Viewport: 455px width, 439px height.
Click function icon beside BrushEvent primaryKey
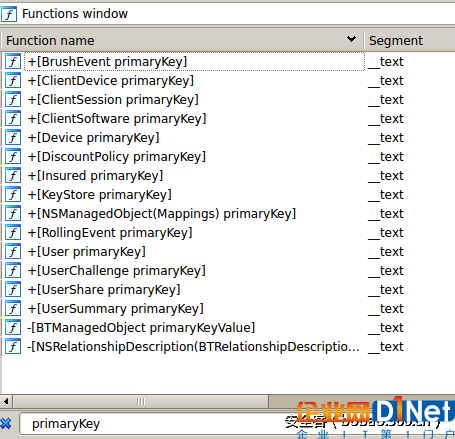point(13,61)
